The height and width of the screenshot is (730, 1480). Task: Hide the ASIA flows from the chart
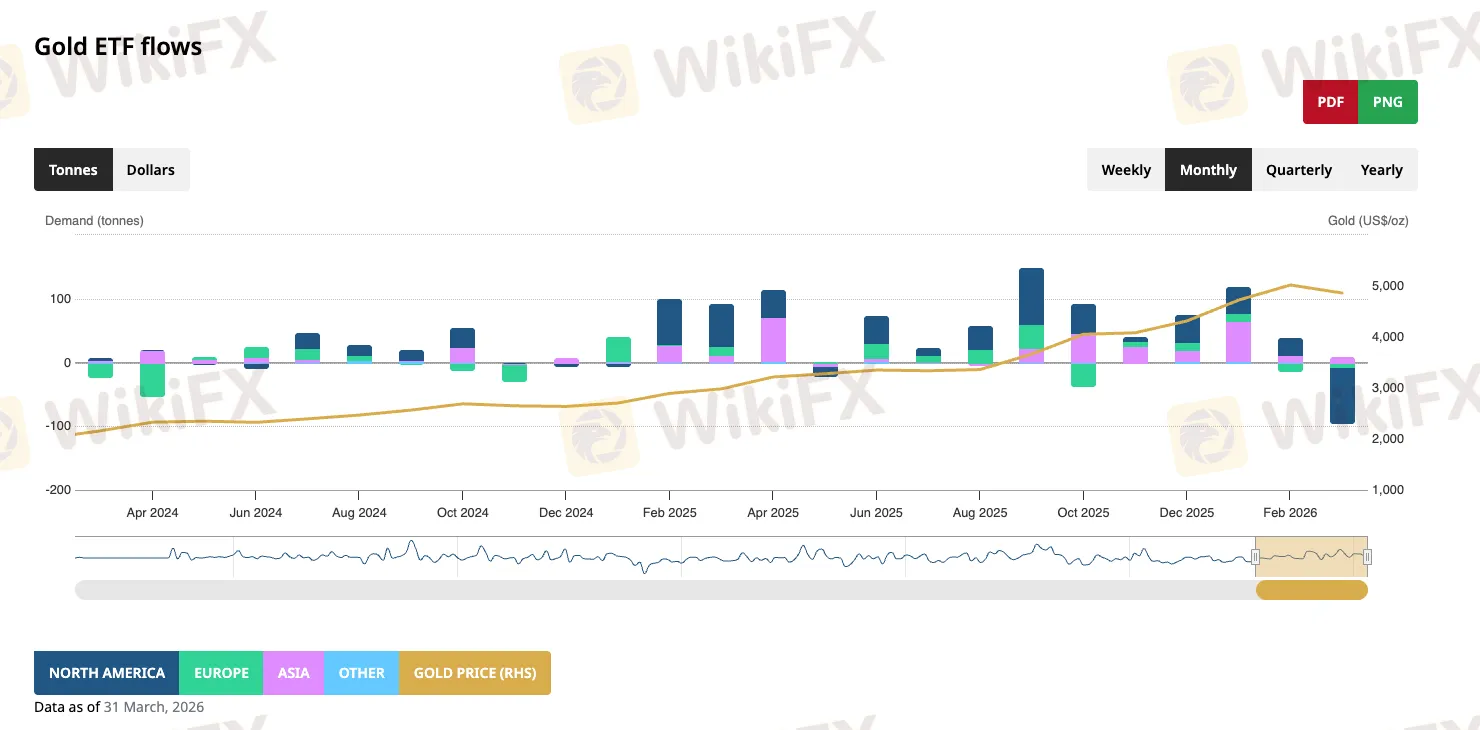coord(293,672)
